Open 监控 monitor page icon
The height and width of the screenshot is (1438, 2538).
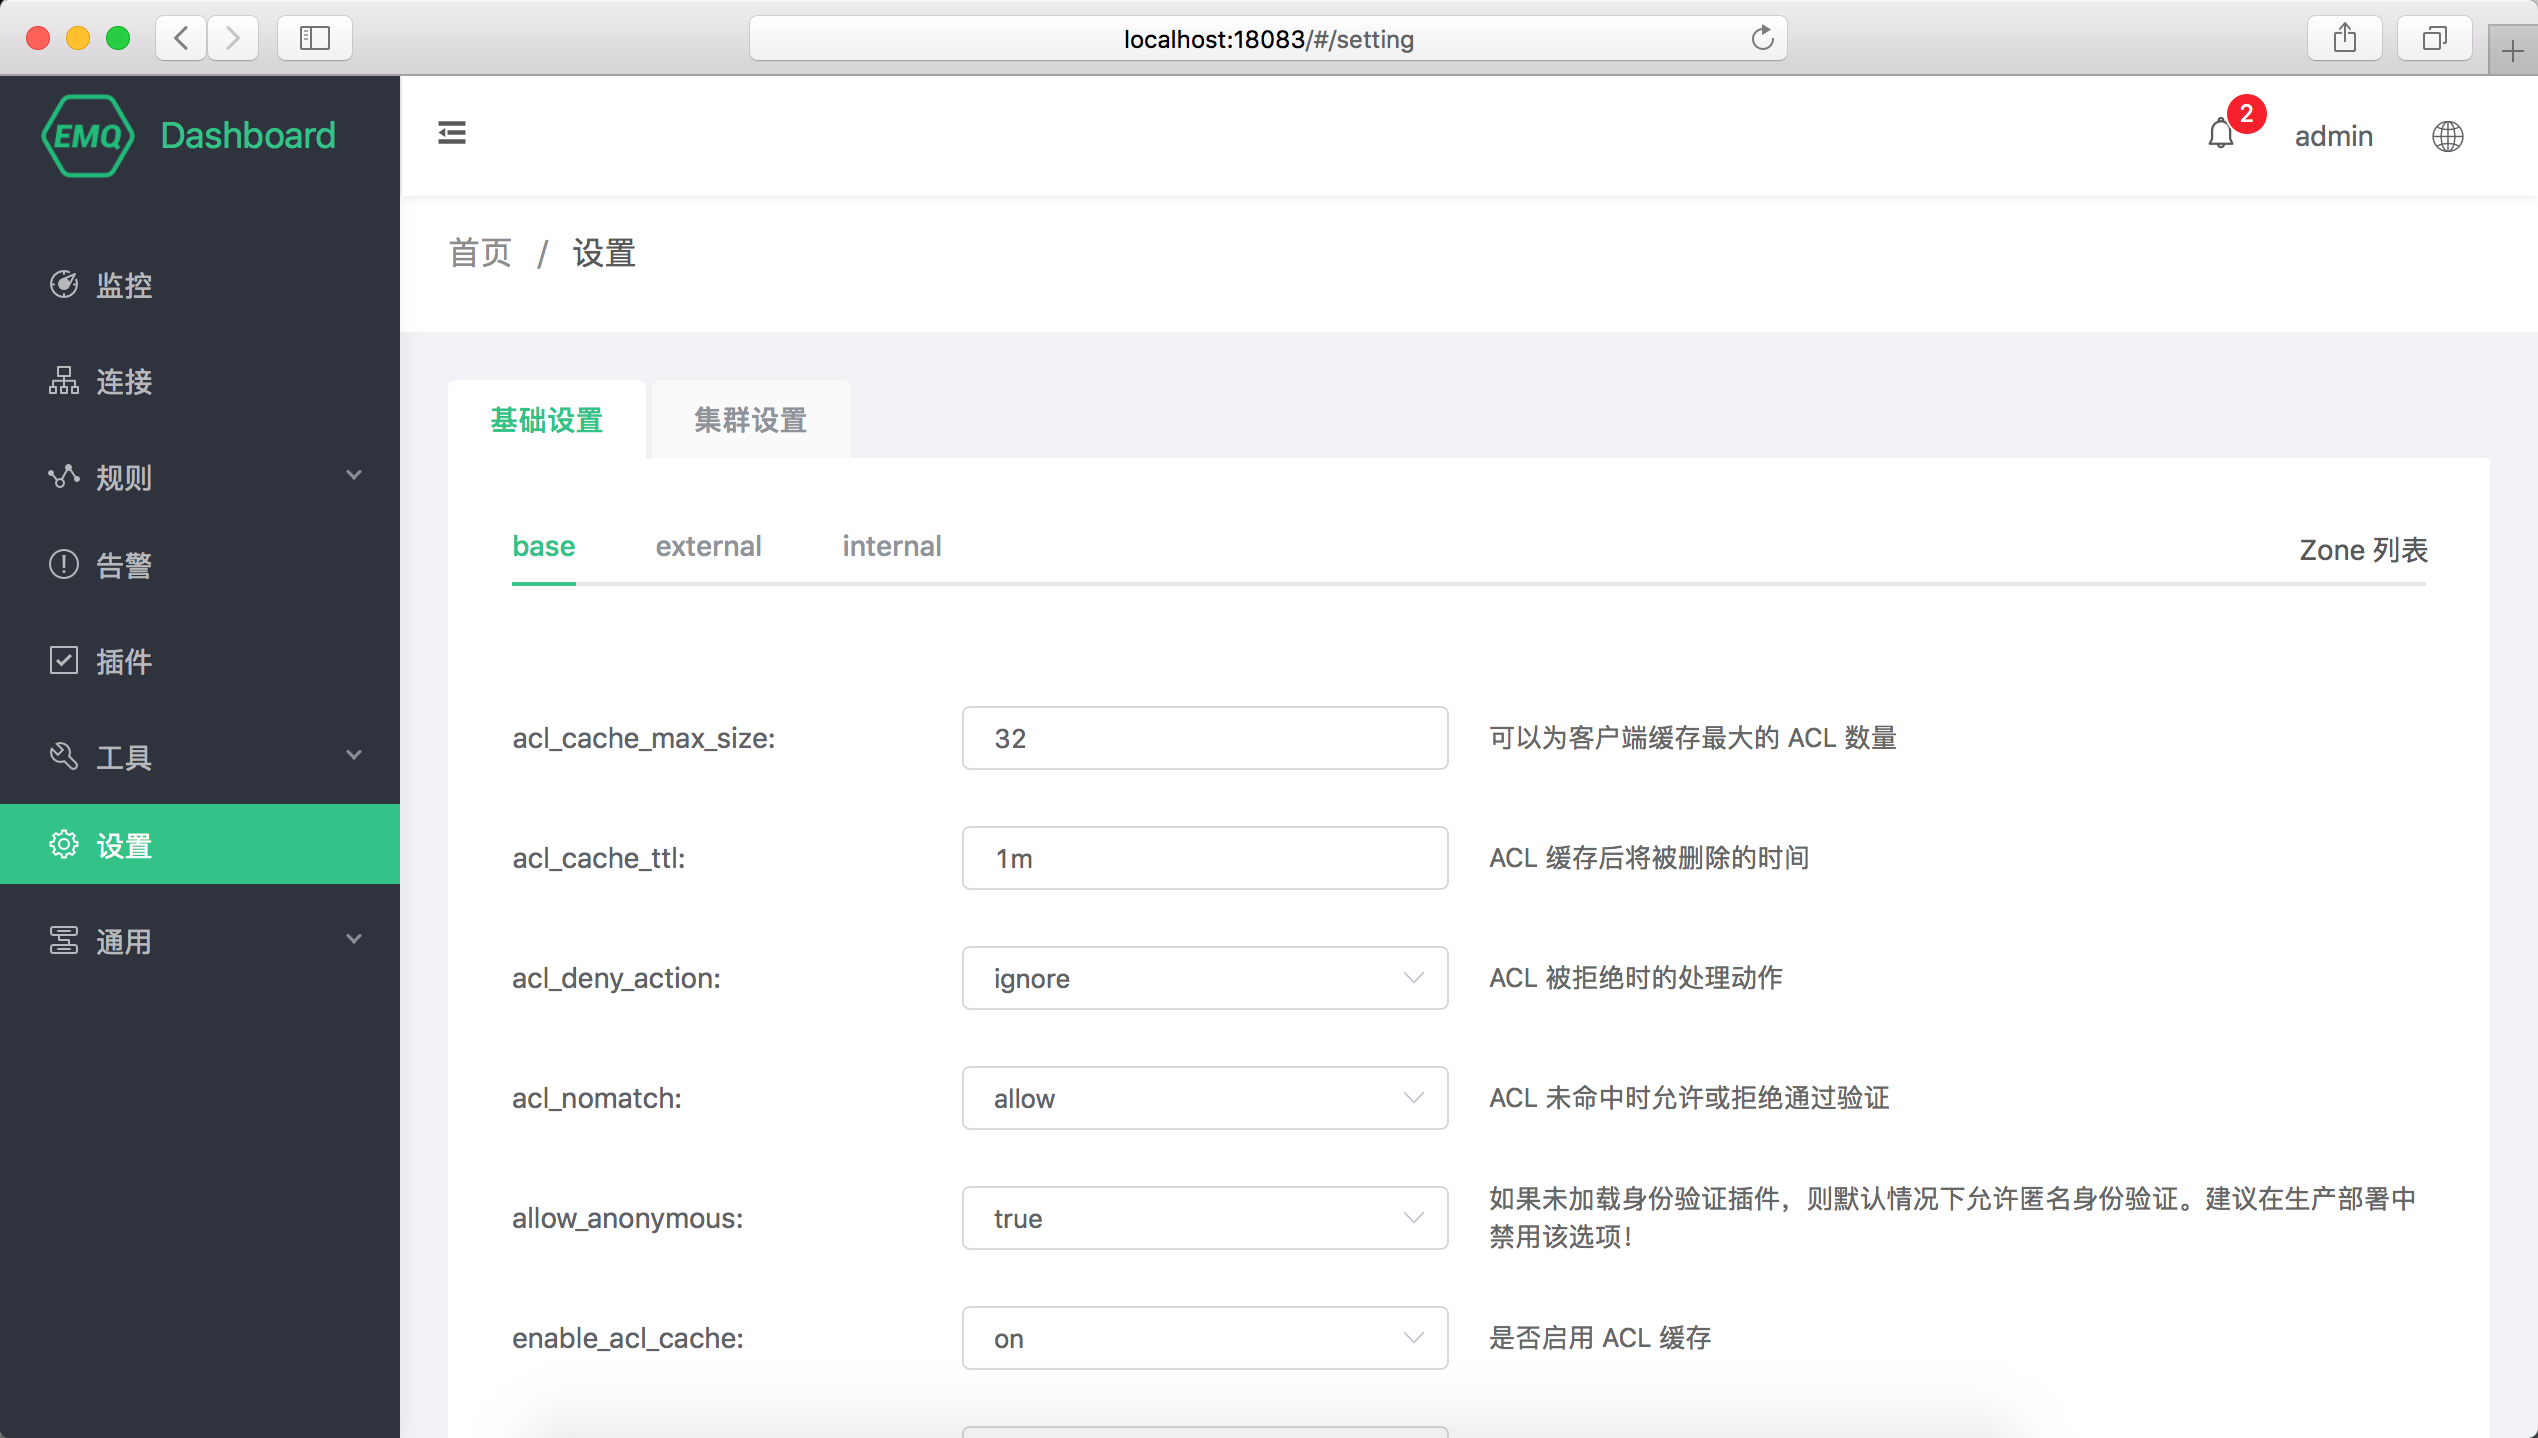[x=64, y=284]
